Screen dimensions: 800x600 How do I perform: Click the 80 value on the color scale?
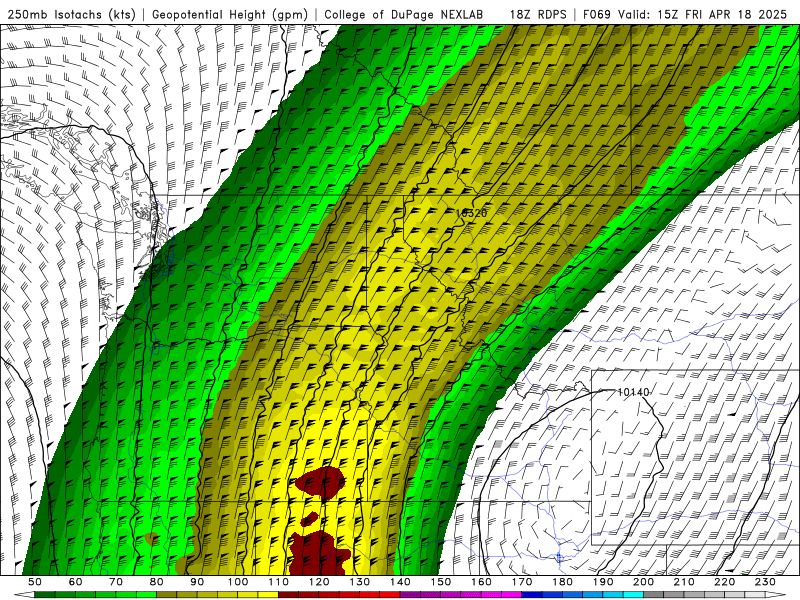click(x=157, y=582)
